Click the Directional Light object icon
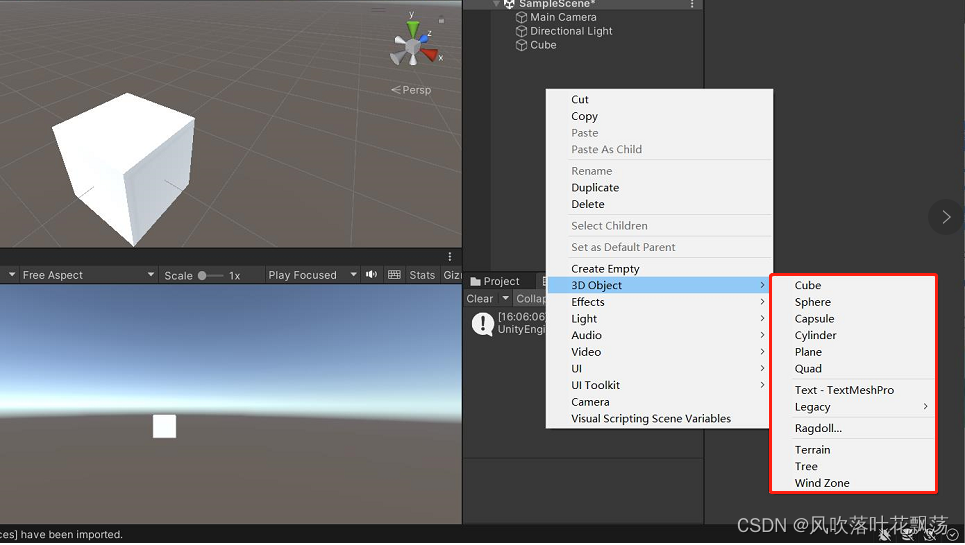The image size is (965, 545). click(521, 31)
